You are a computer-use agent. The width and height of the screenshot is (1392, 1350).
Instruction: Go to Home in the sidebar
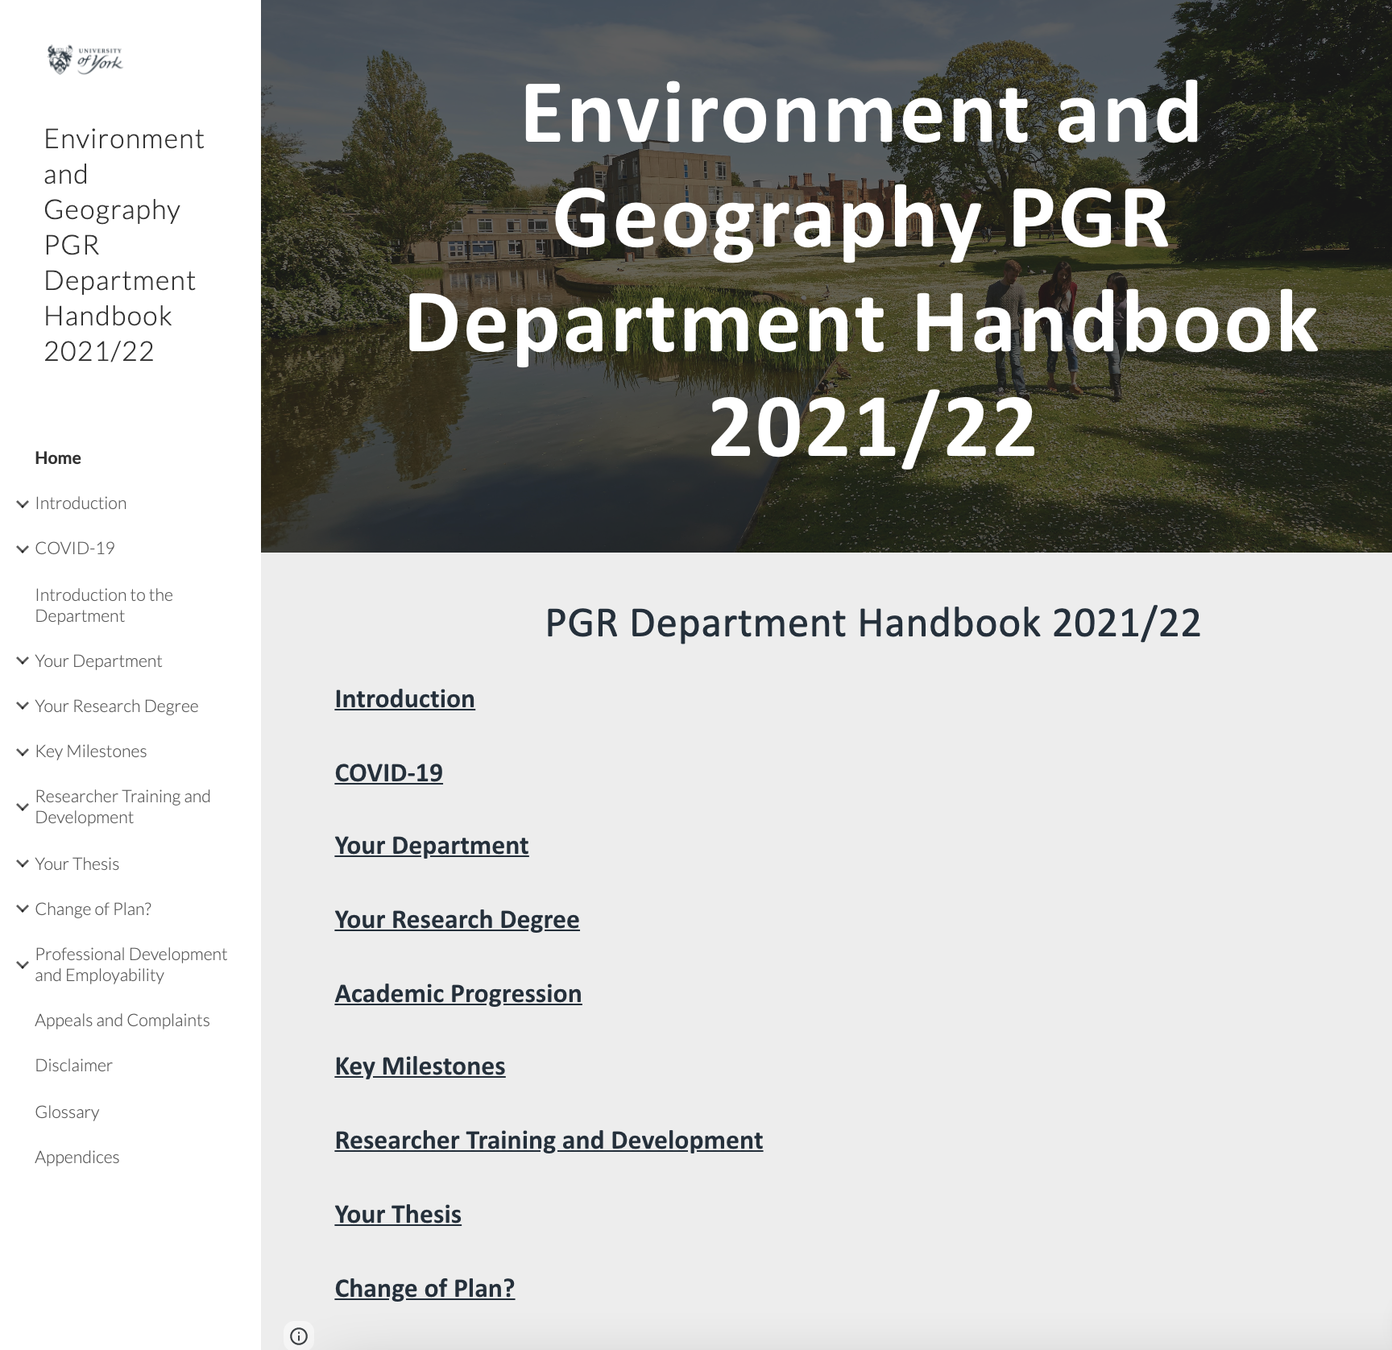point(58,458)
